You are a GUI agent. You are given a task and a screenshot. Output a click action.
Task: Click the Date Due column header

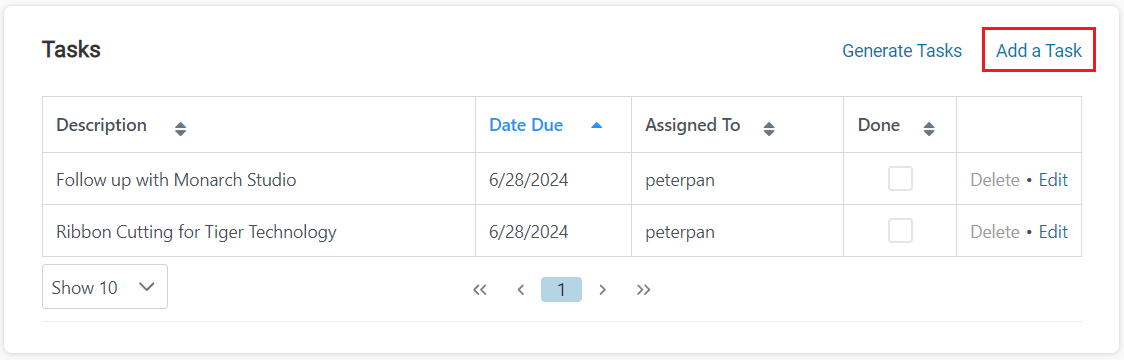coord(526,125)
